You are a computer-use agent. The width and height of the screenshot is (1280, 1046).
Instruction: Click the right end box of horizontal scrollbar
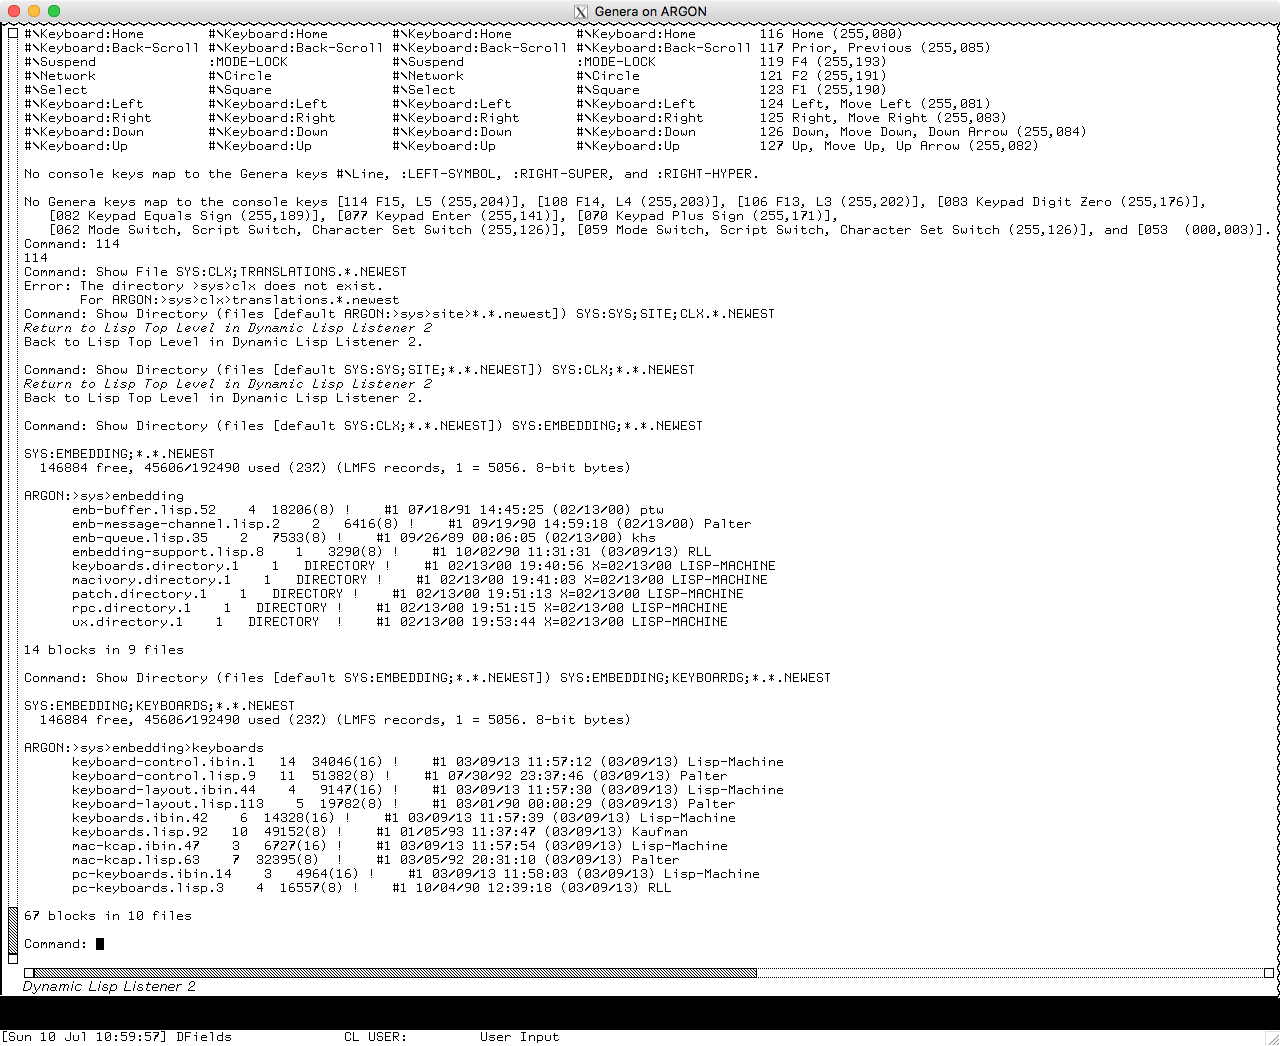tap(1268, 972)
